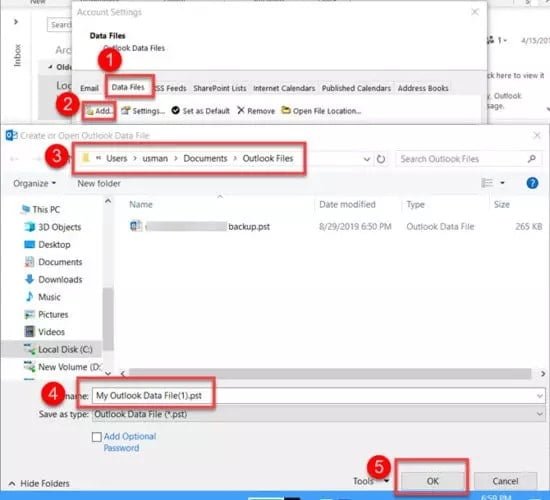
Task: Expand the File name dropdown arrow
Action: (539, 396)
